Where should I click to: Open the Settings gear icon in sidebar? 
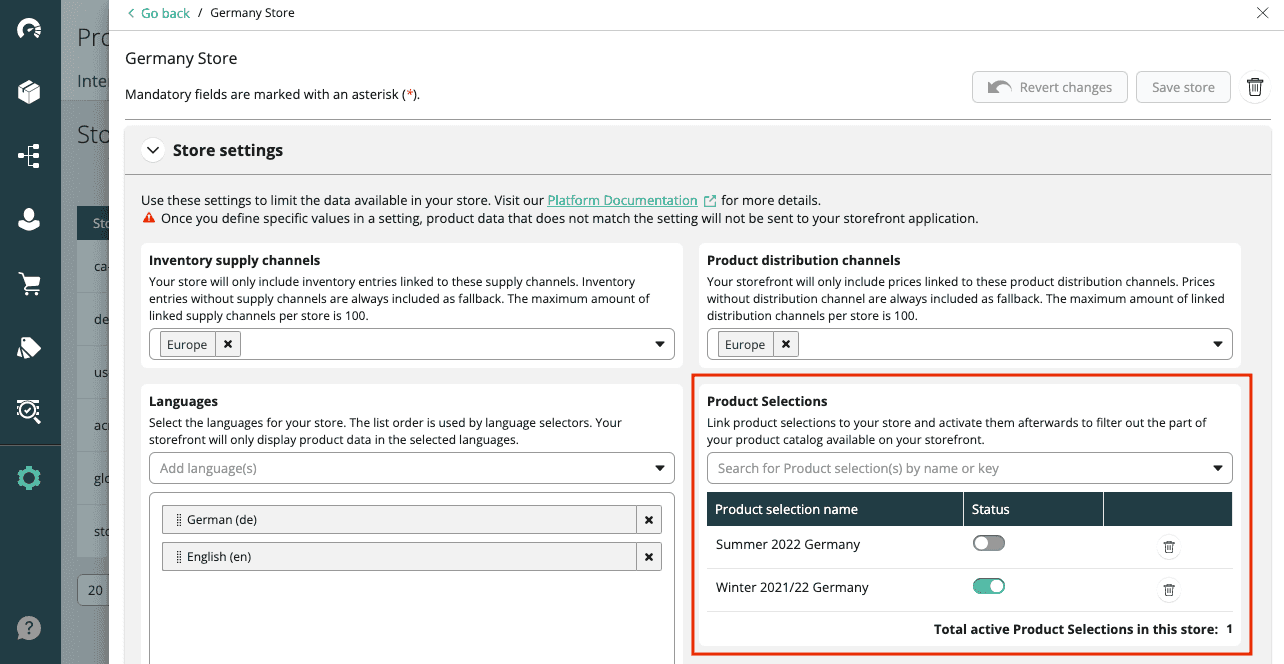pos(29,478)
